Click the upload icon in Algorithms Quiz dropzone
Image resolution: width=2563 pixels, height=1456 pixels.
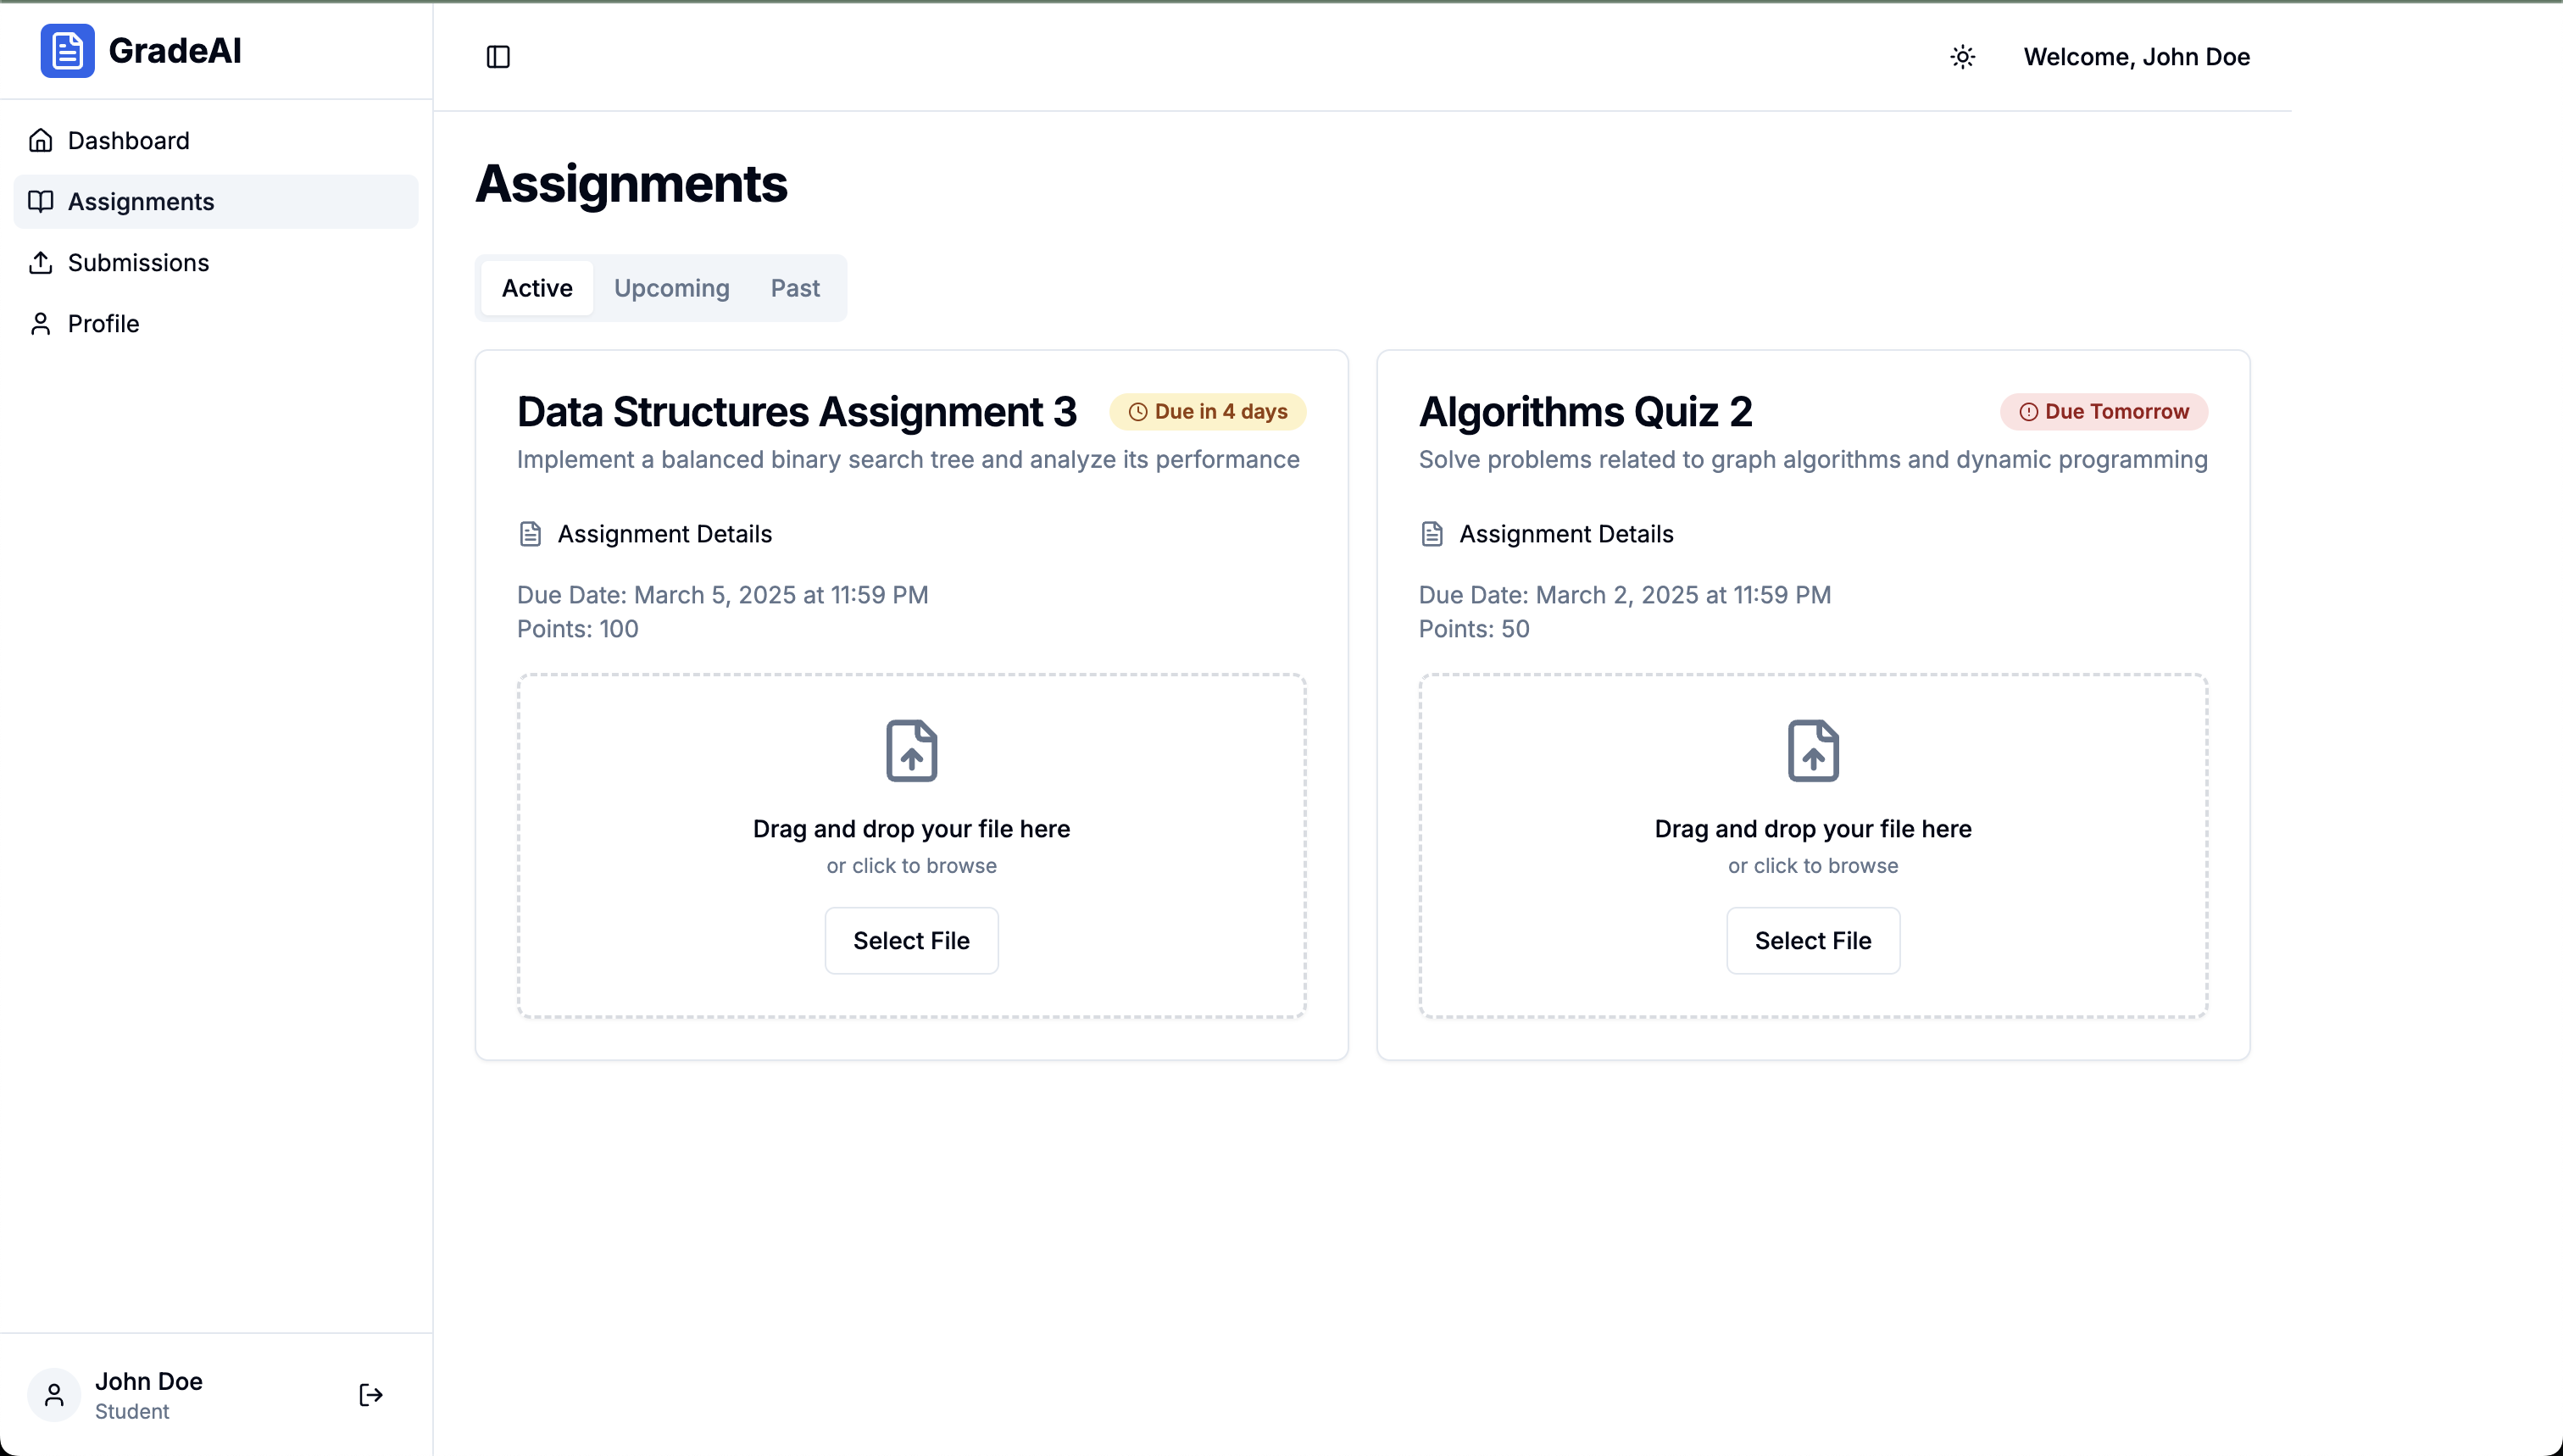[x=1812, y=750]
